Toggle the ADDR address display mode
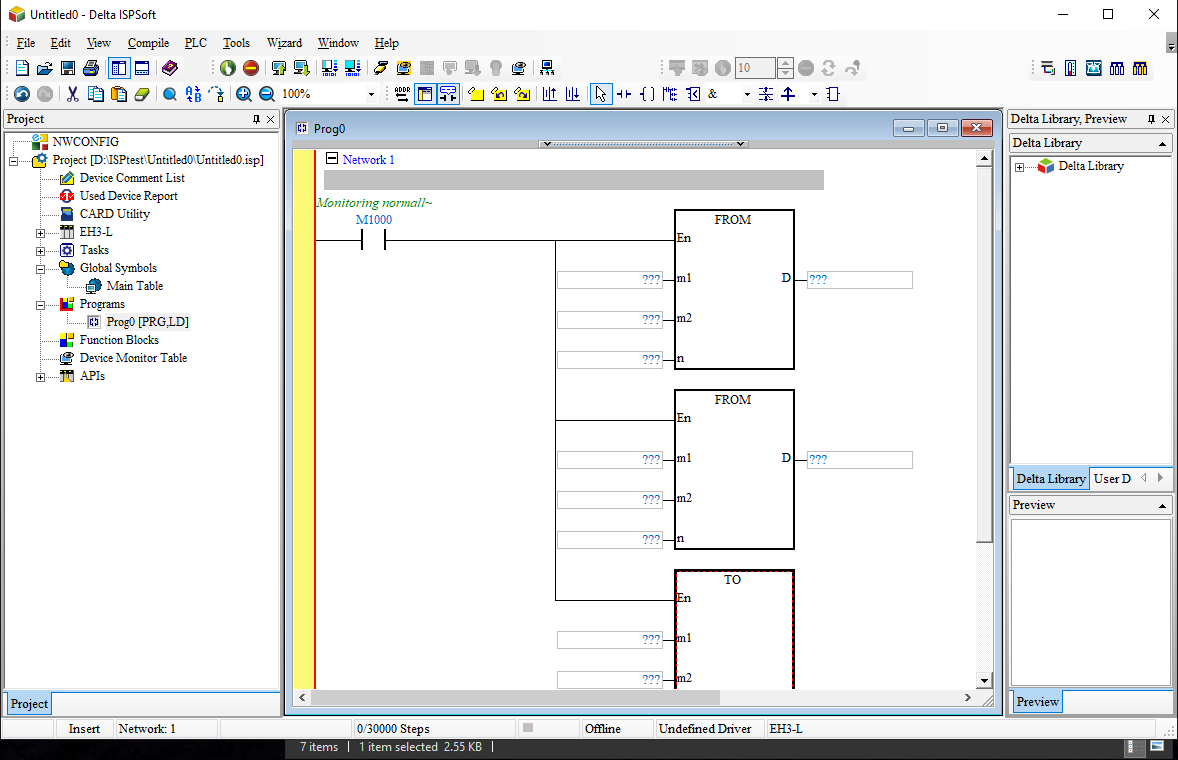The image size is (1178, 760). click(x=400, y=94)
